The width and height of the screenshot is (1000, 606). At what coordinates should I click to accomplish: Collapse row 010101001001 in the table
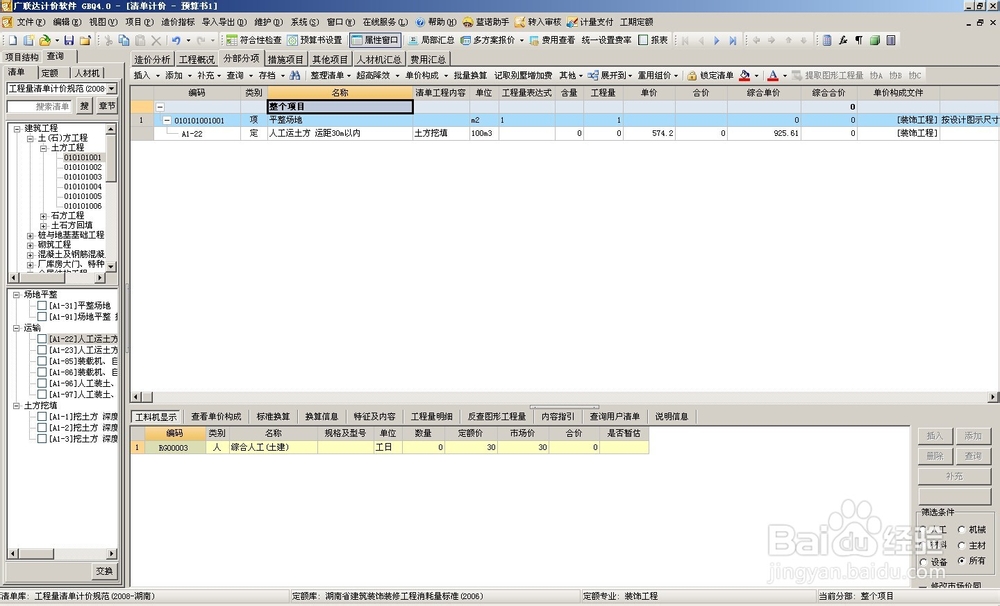point(167,121)
